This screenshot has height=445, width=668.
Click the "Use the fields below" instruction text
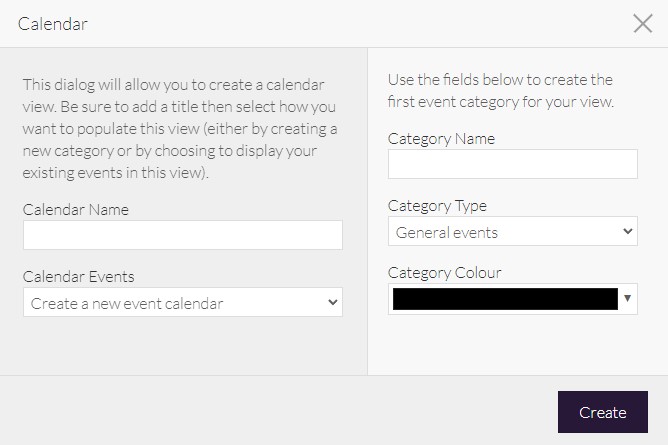coord(500,91)
